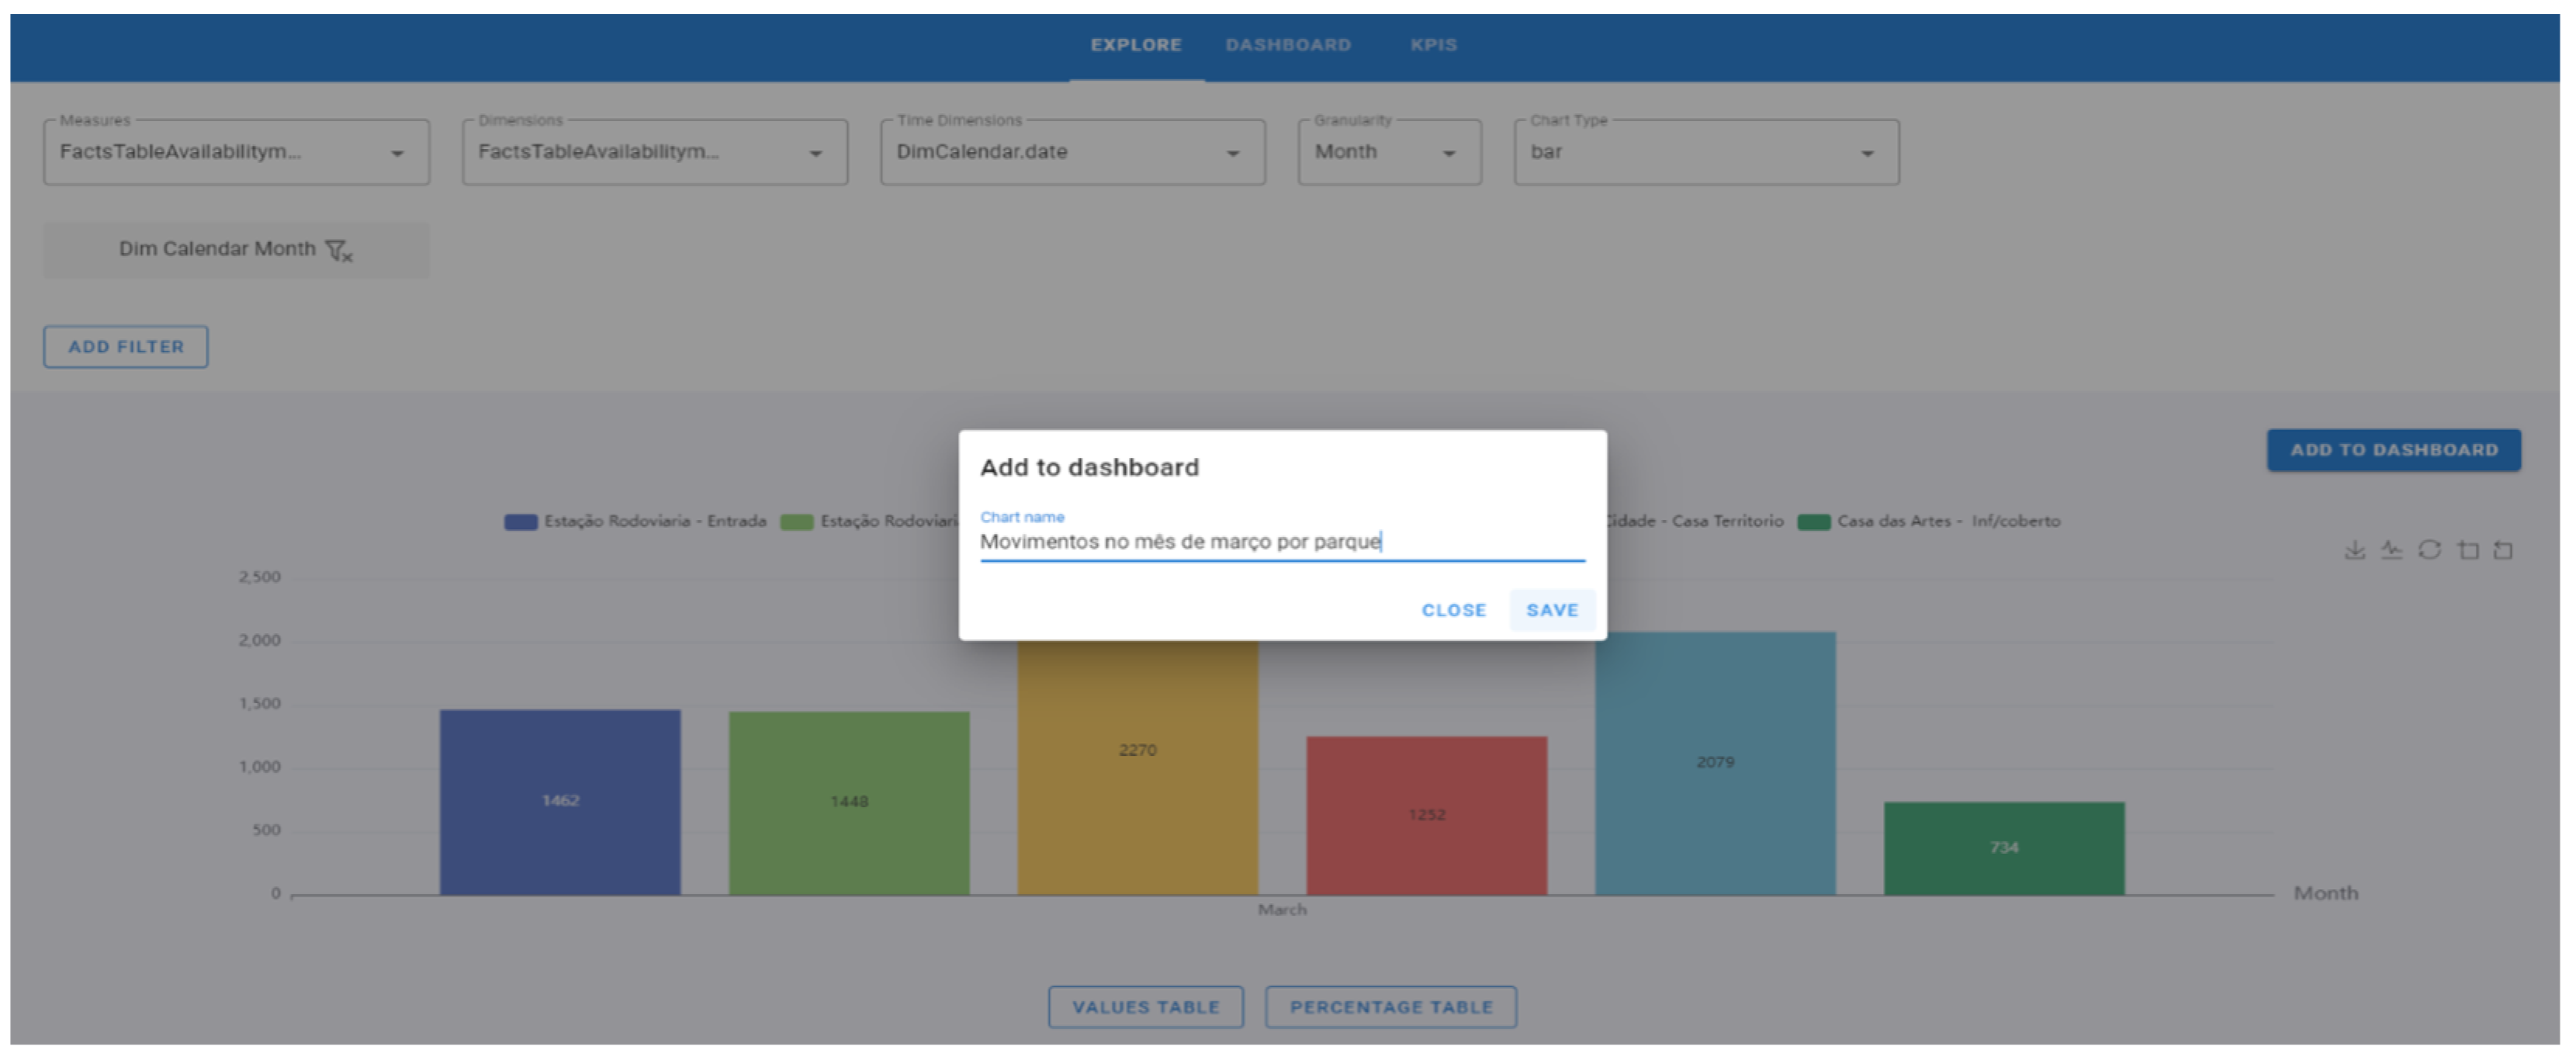Open the Granularity Month dropdown
The height and width of the screenshot is (1064, 2576).
(1389, 153)
